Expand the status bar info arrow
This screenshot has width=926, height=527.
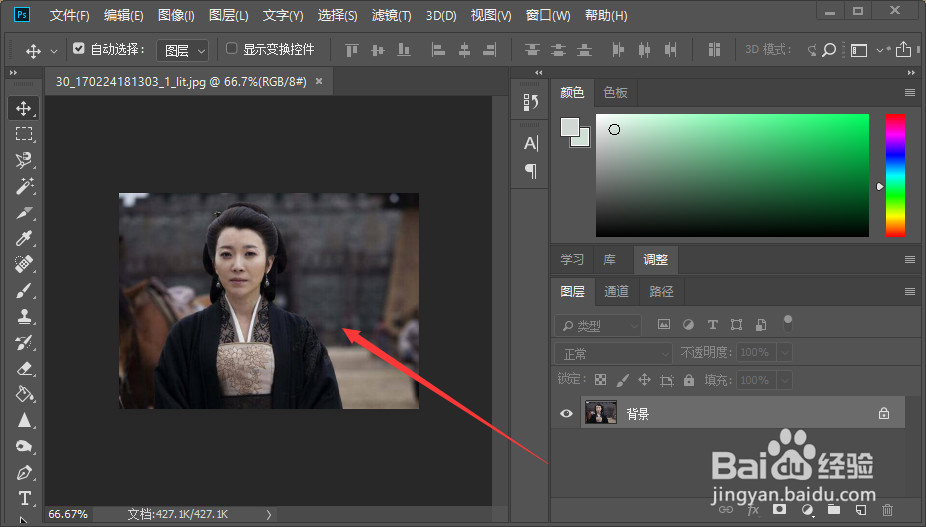pyautogui.click(x=269, y=515)
